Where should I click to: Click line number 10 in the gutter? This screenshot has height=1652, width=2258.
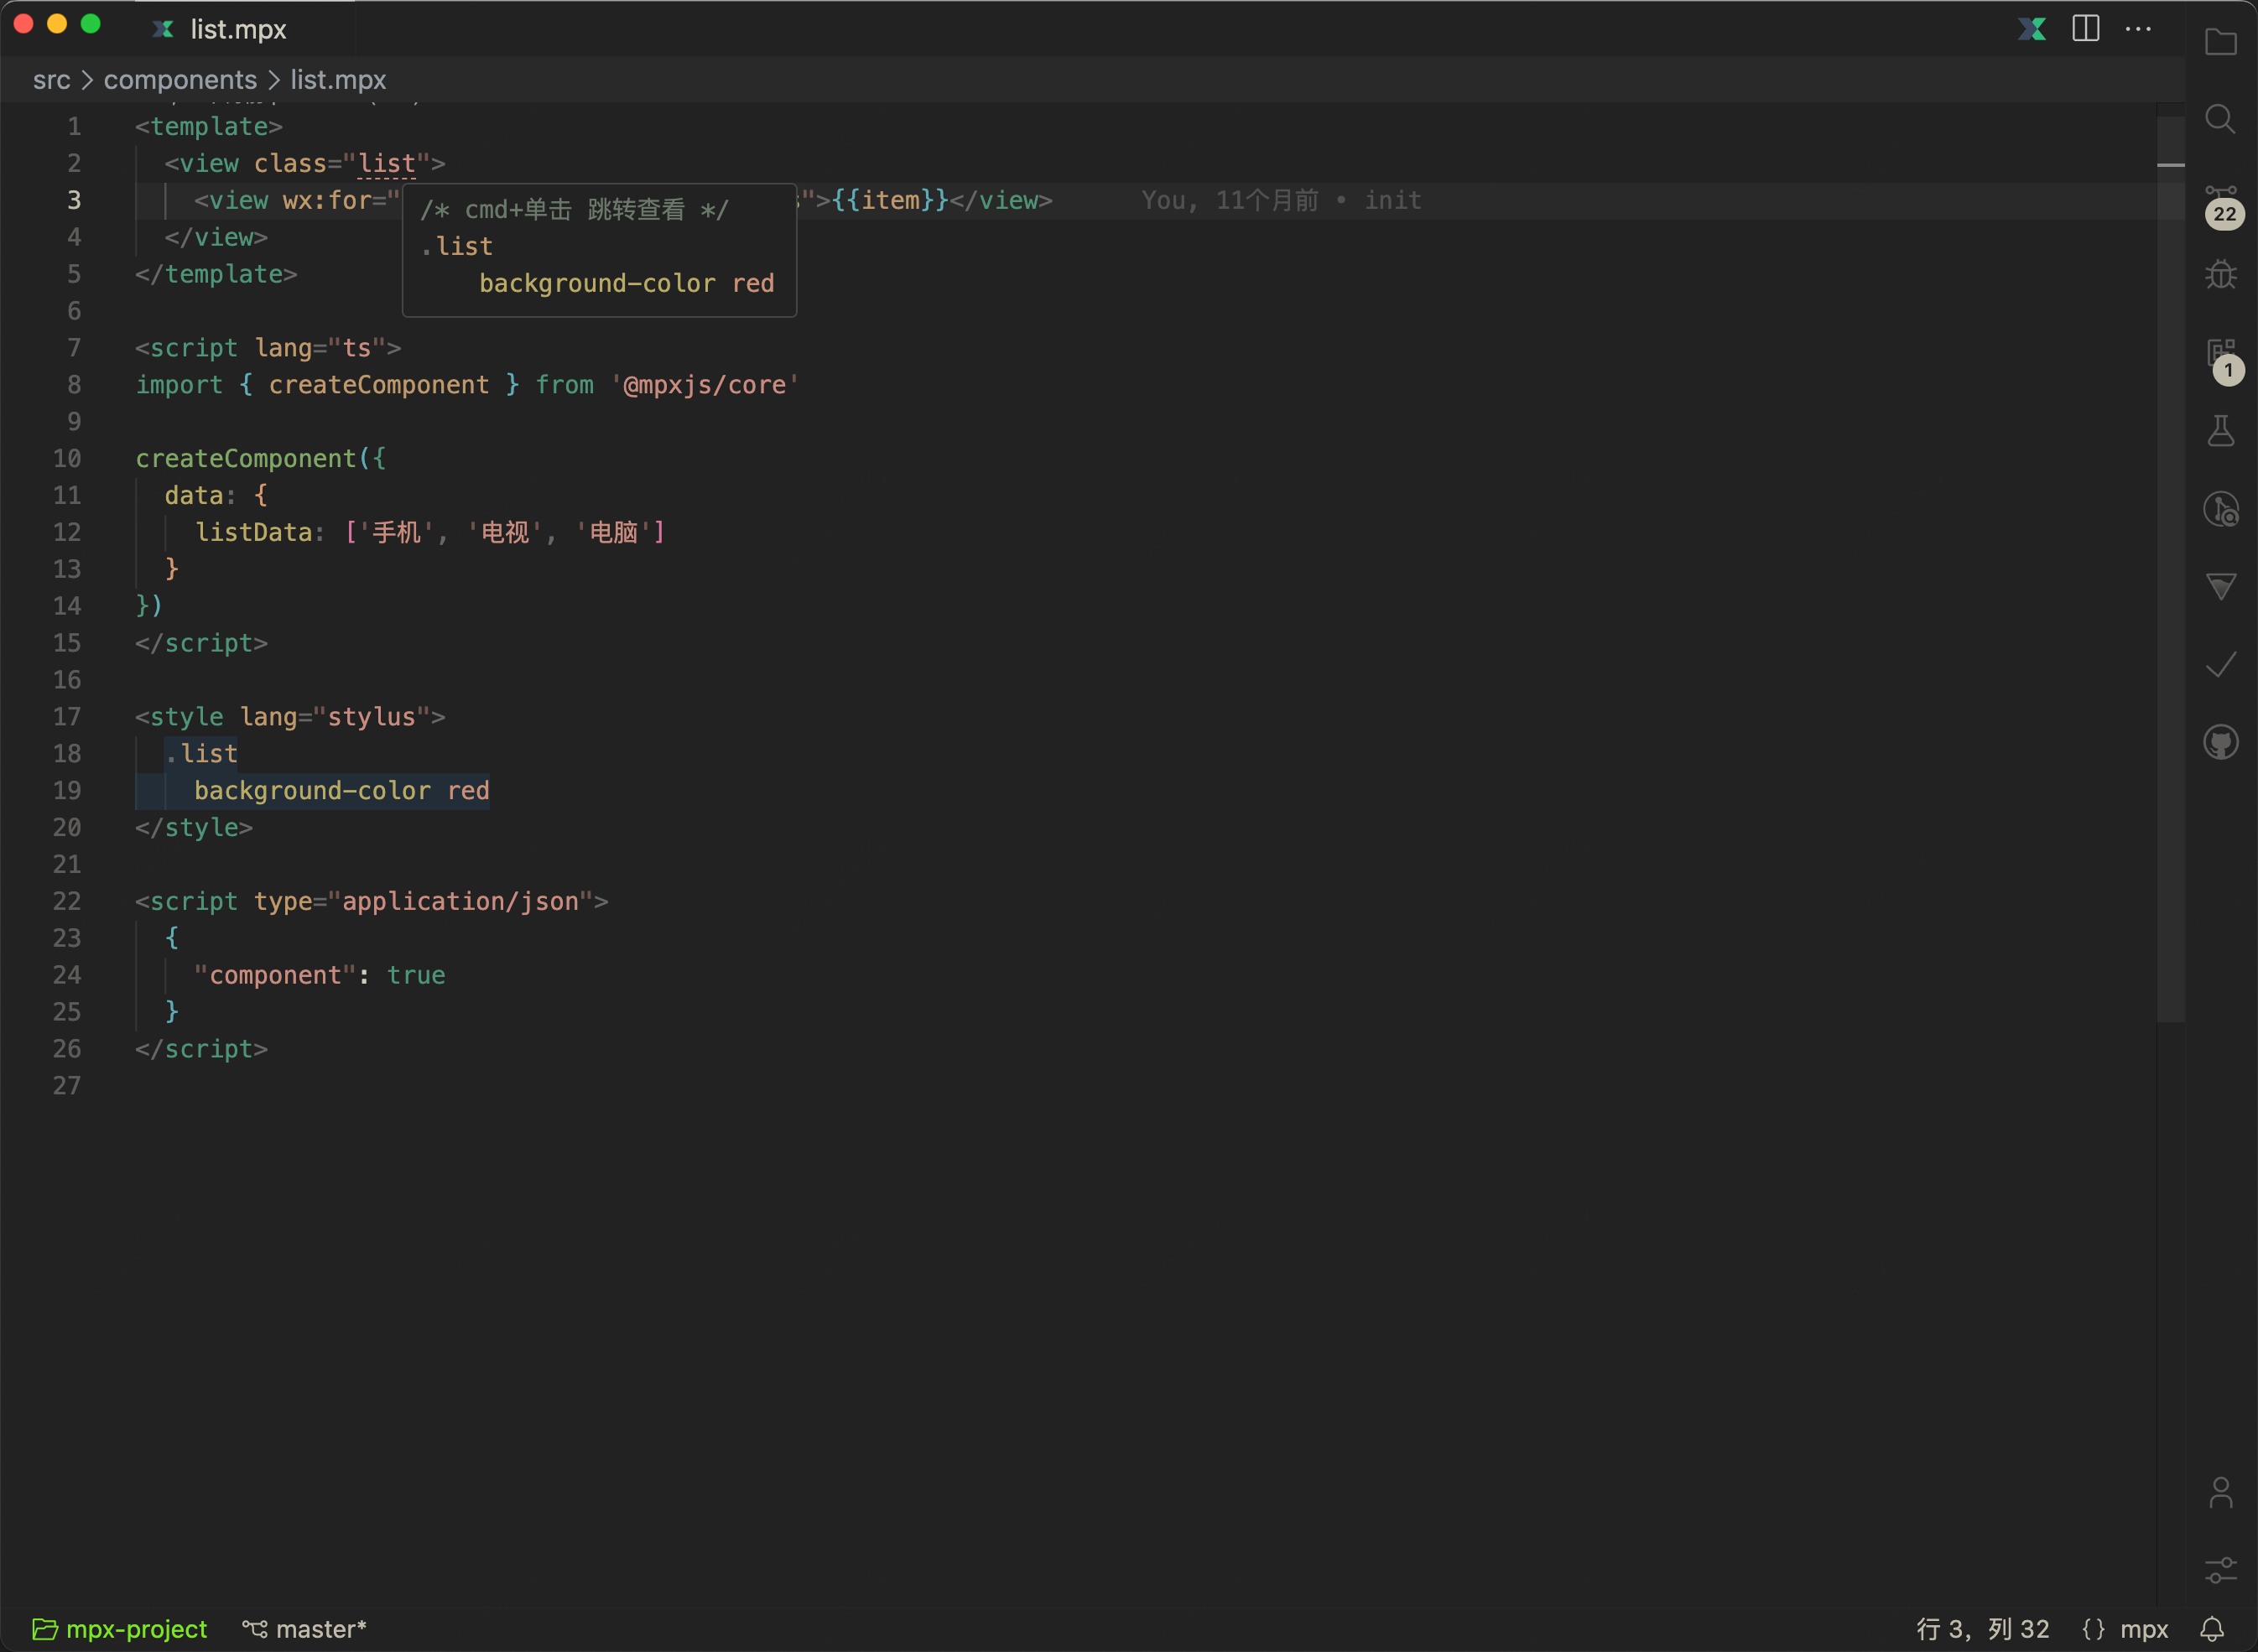click(x=67, y=458)
